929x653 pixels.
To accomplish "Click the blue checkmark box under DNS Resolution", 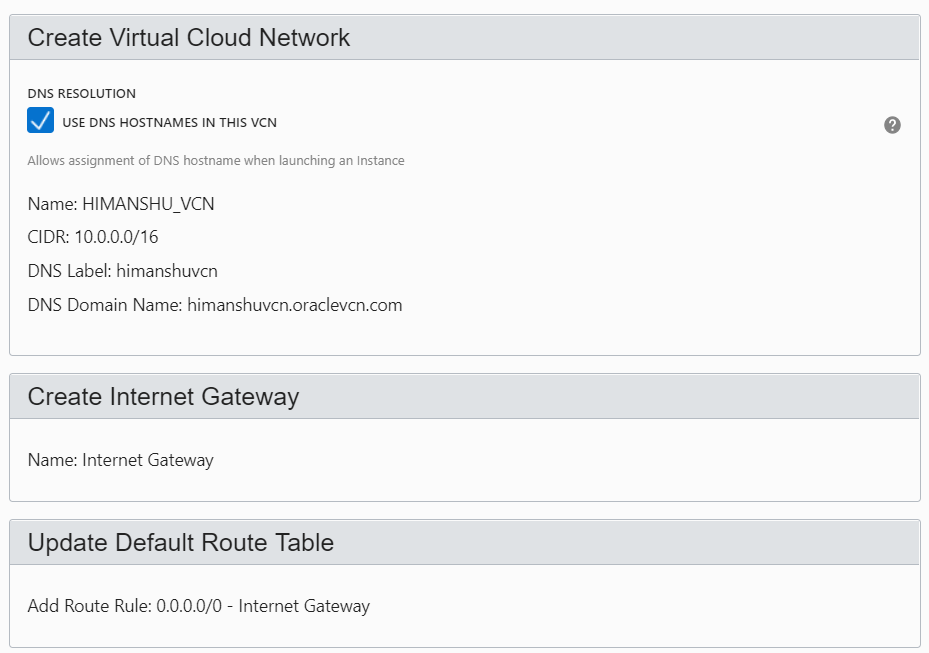I will (x=40, y=120).
